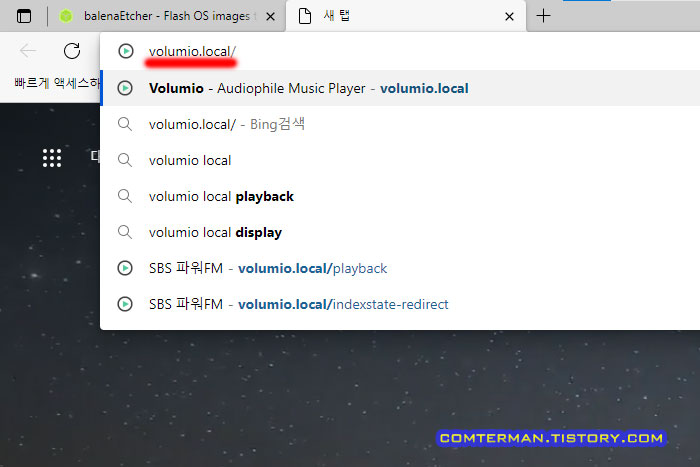Image resolution: width=700 pixels, height=467 pixels.
Task: Switch to the balenaEtcher tab
Action: click(x=168, y=16)
